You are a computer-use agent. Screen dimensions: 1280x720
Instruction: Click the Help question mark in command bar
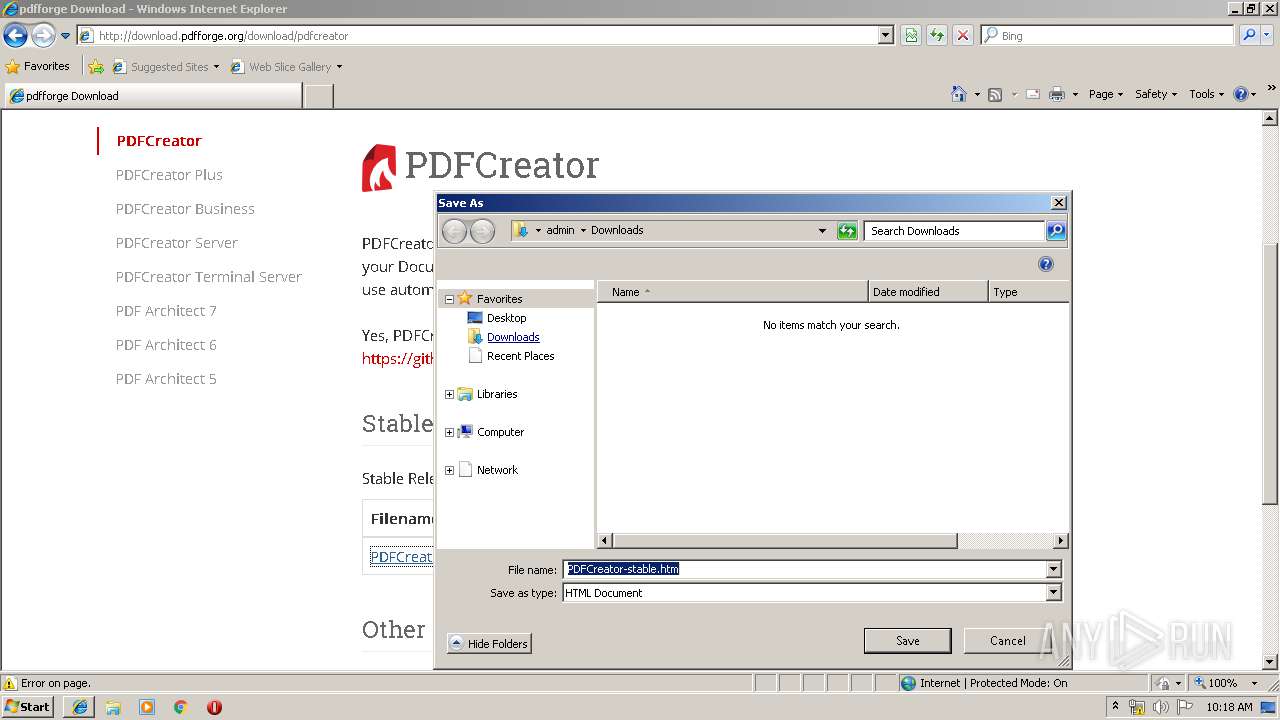pos(1241,94)
